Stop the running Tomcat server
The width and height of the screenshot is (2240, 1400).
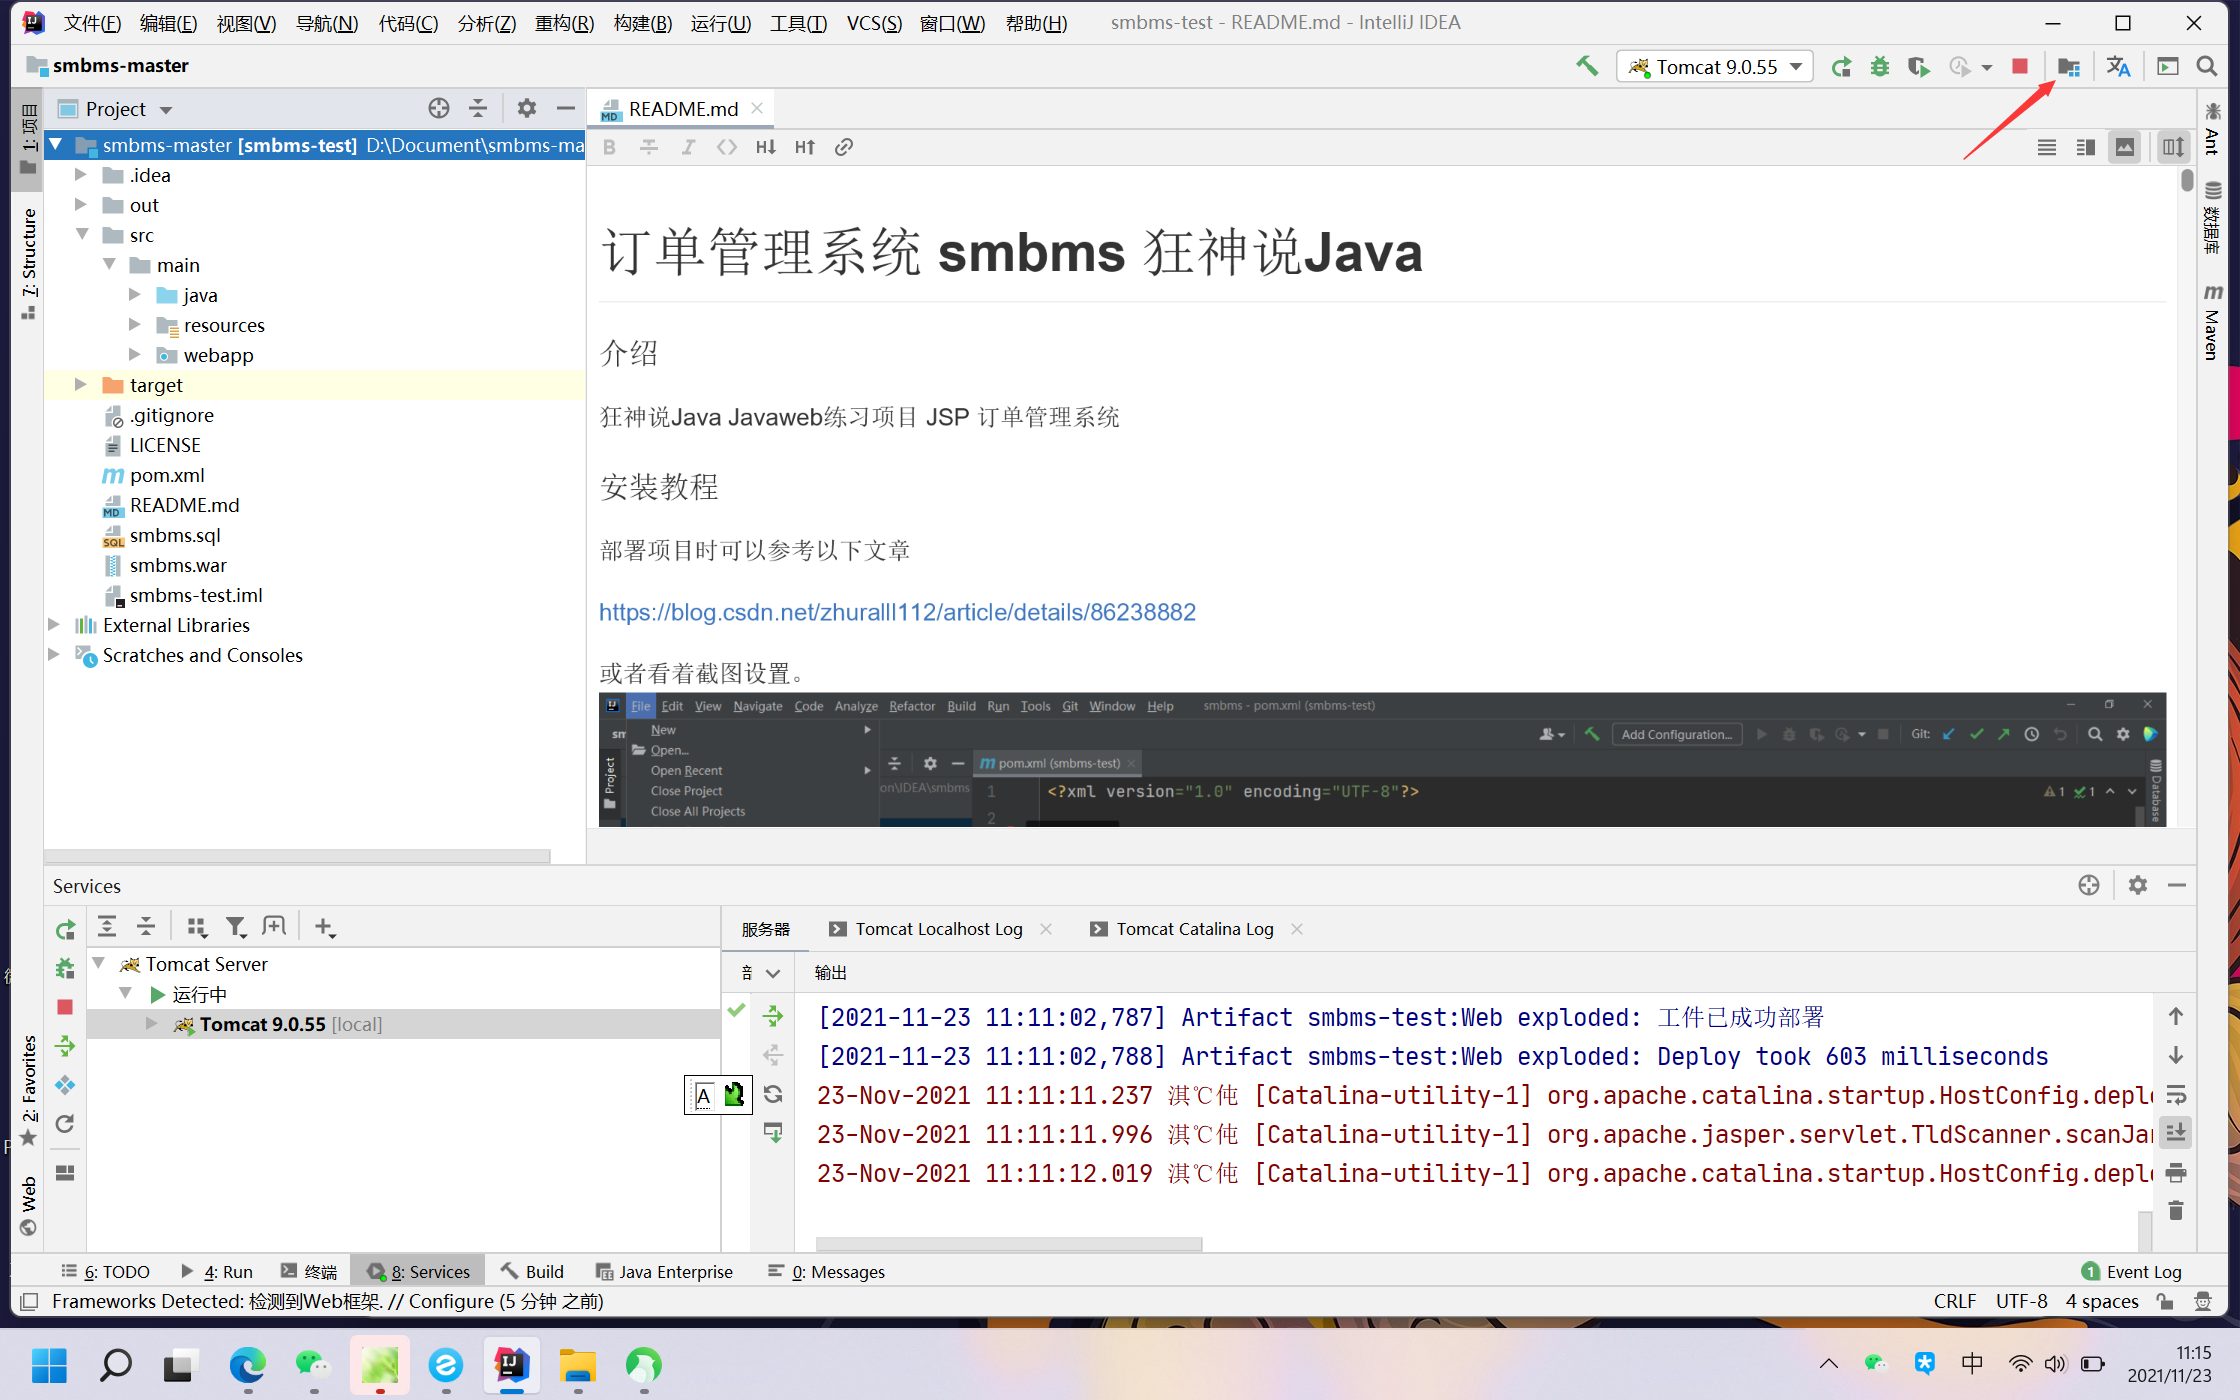[x=2019, y=66]
